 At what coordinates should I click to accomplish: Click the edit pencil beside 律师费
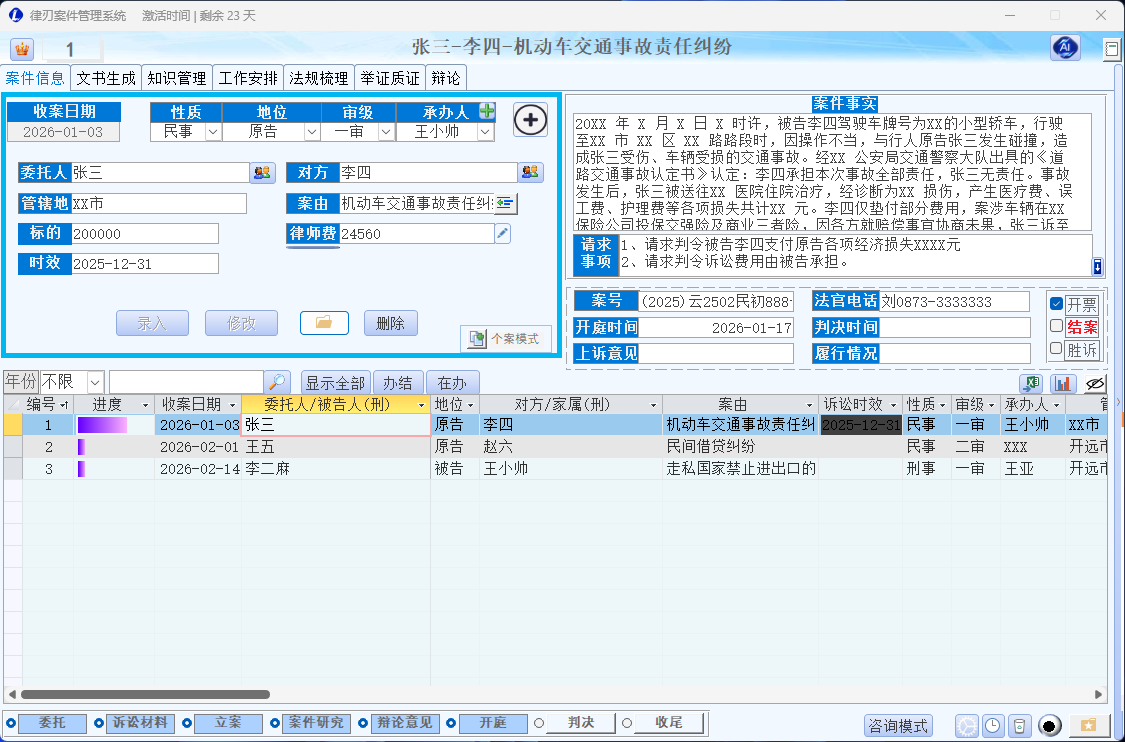[503, 233]
